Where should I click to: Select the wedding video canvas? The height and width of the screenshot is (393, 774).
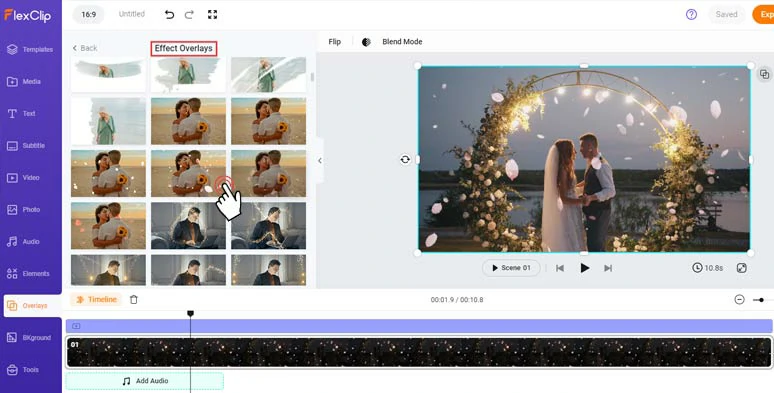[x=584, y=159]
